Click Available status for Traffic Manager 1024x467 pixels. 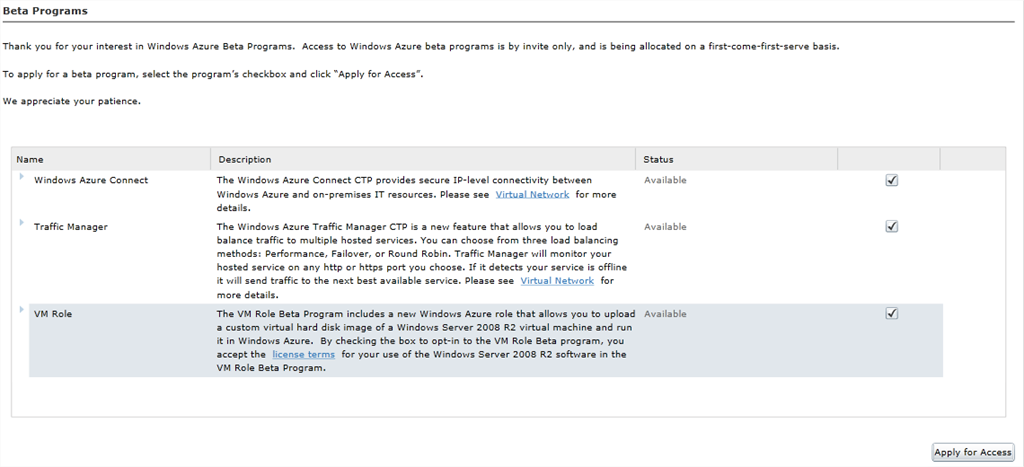[x=665, y=227]
